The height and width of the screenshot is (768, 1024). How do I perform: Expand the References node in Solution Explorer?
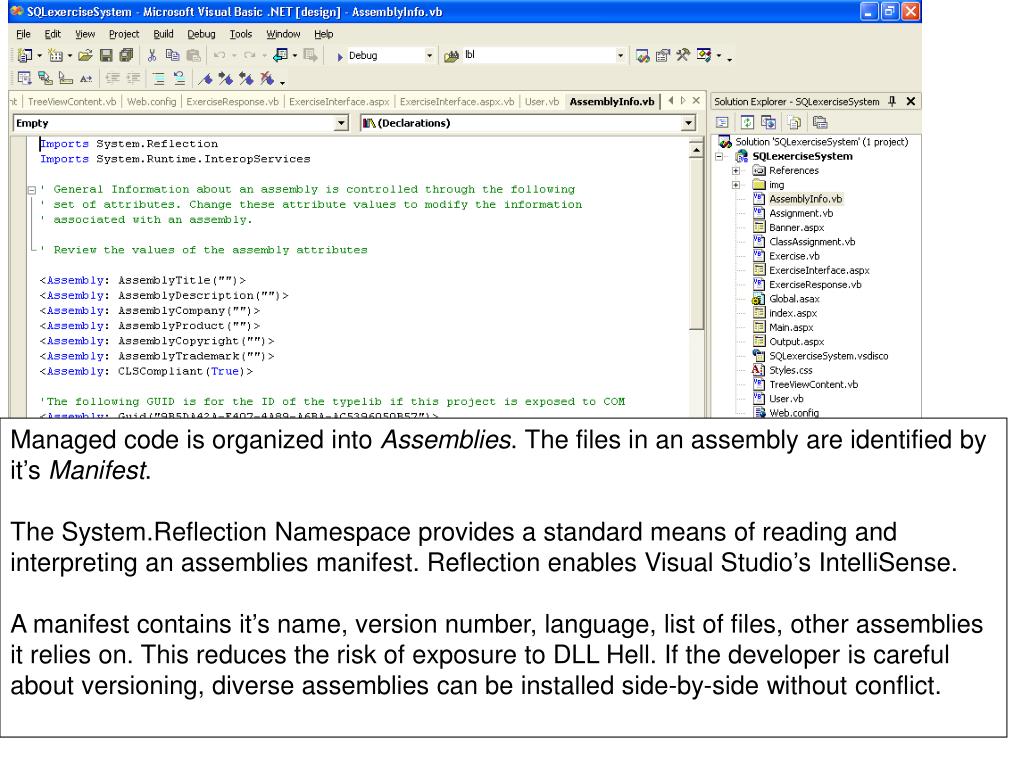(736, 170)
